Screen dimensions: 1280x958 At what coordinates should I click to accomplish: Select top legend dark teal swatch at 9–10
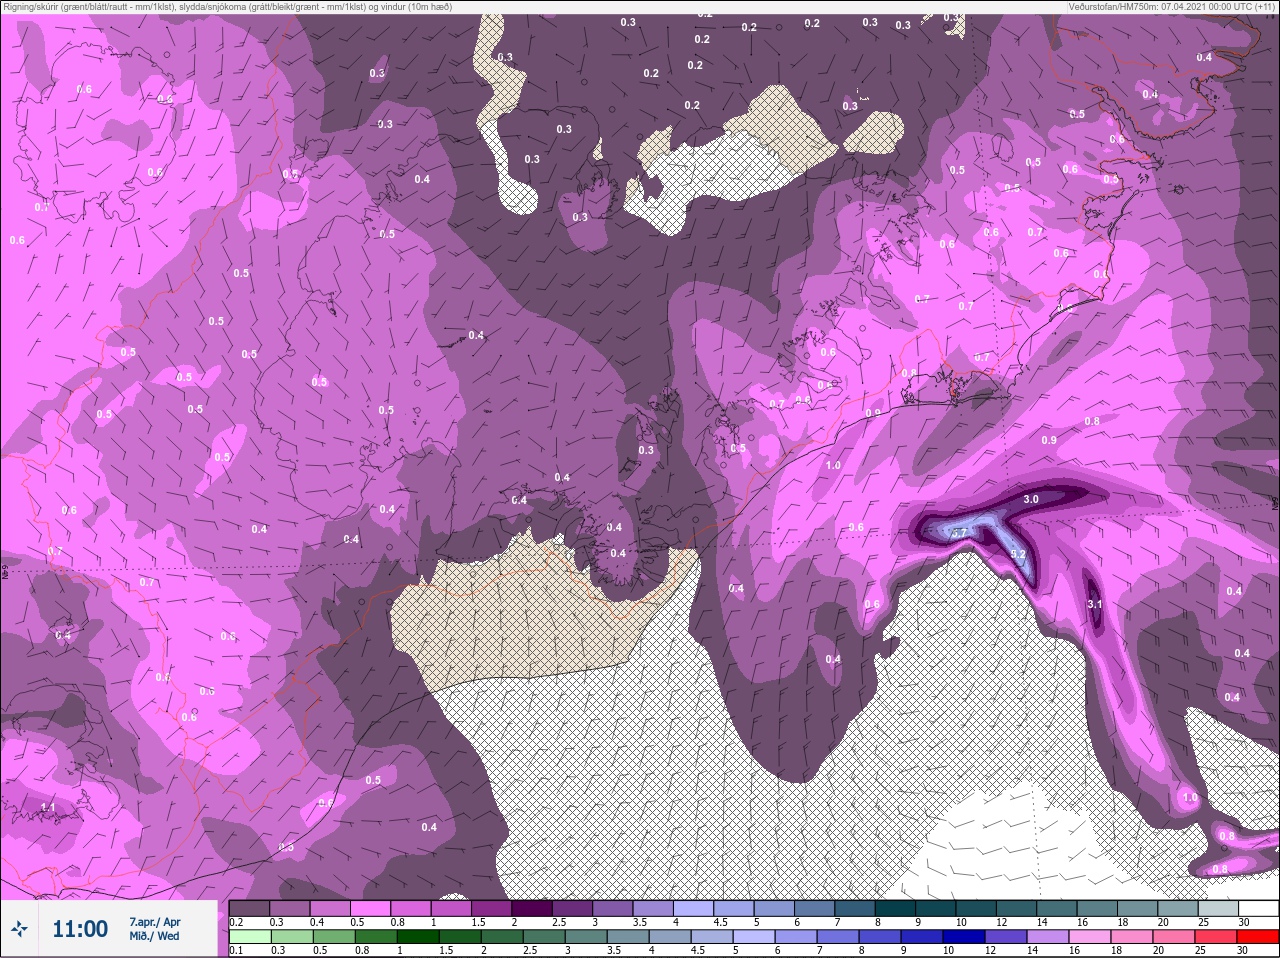pyautogui.click(x=936, y=908)
